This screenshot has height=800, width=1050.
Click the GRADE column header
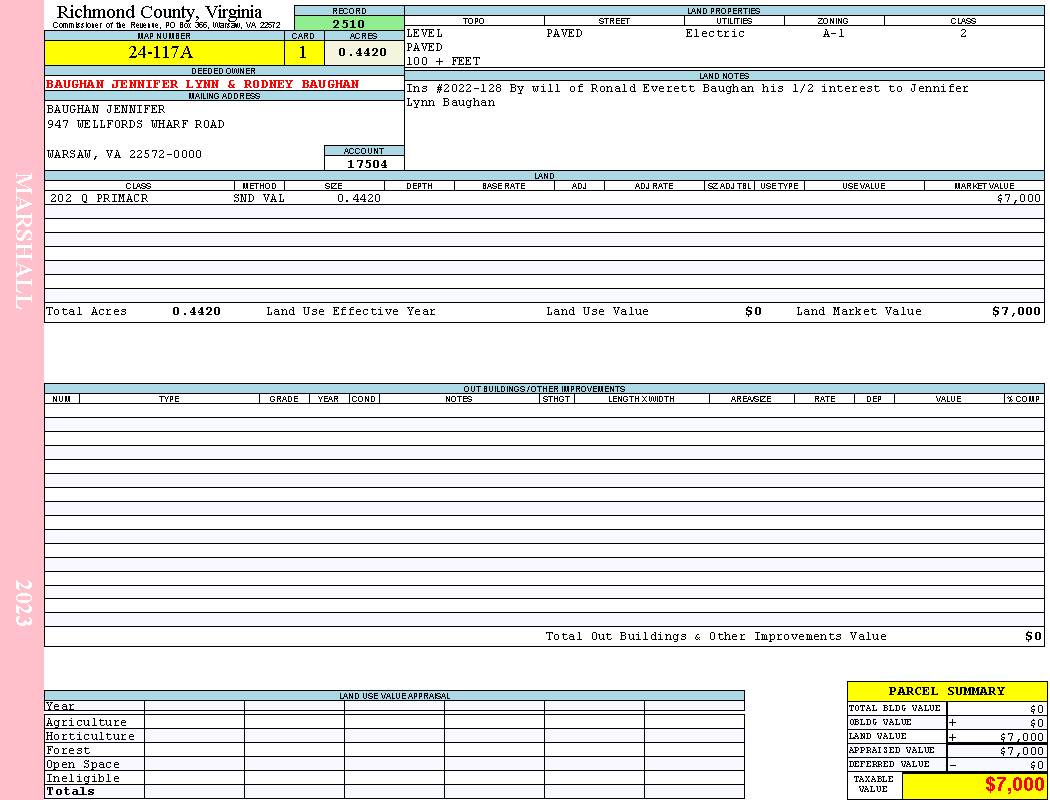[x=284, y=399]
